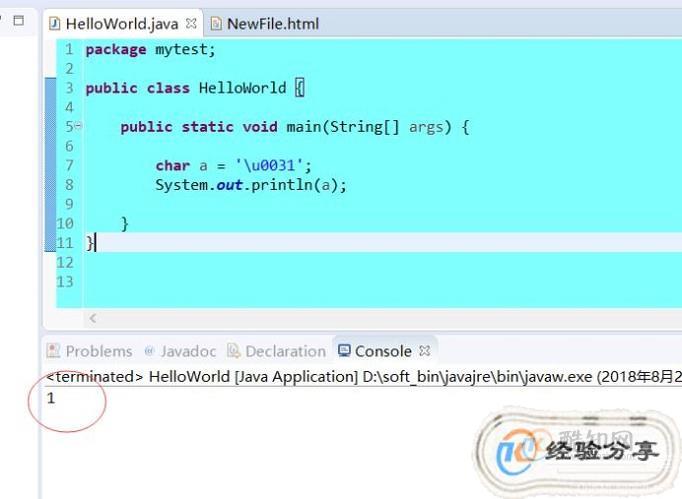Click line number 11 in the gutter
This screenshot has width=682, height=499.
(65, 243)
